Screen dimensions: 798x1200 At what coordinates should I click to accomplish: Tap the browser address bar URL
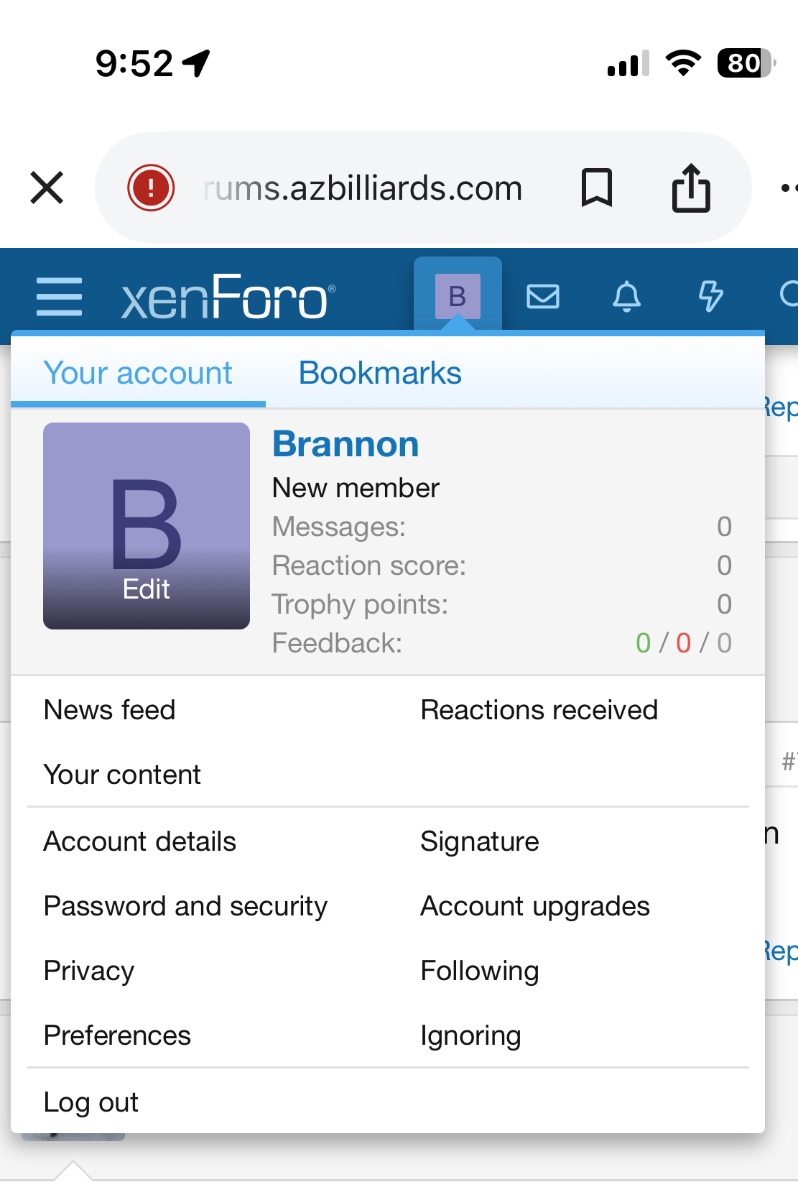pyautogui.click(x=362, y=188)
